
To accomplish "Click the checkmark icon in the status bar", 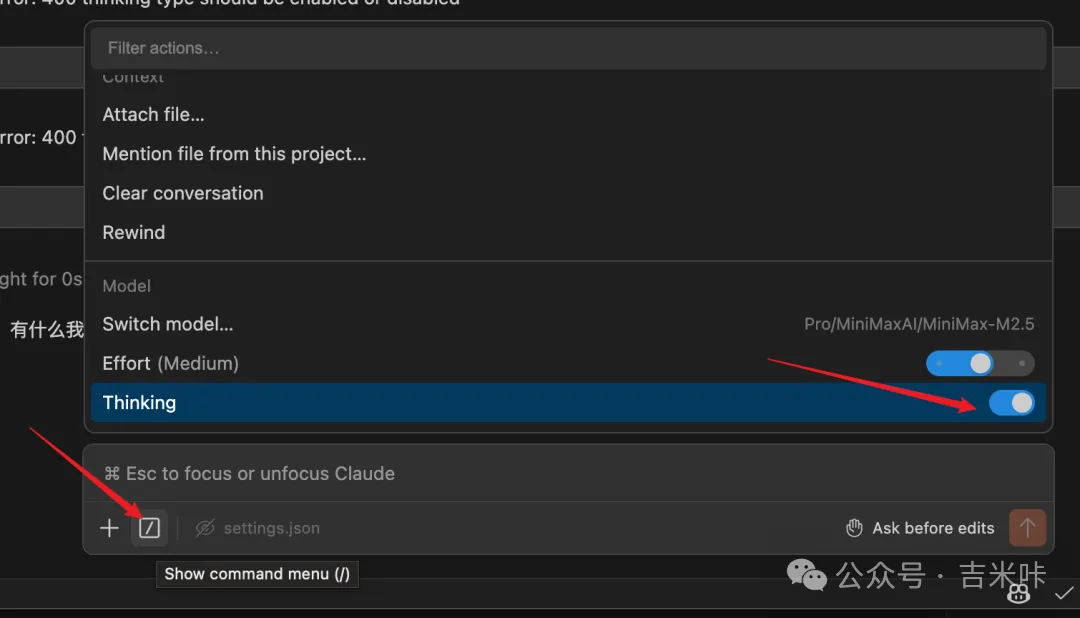I will (1064, 593).
